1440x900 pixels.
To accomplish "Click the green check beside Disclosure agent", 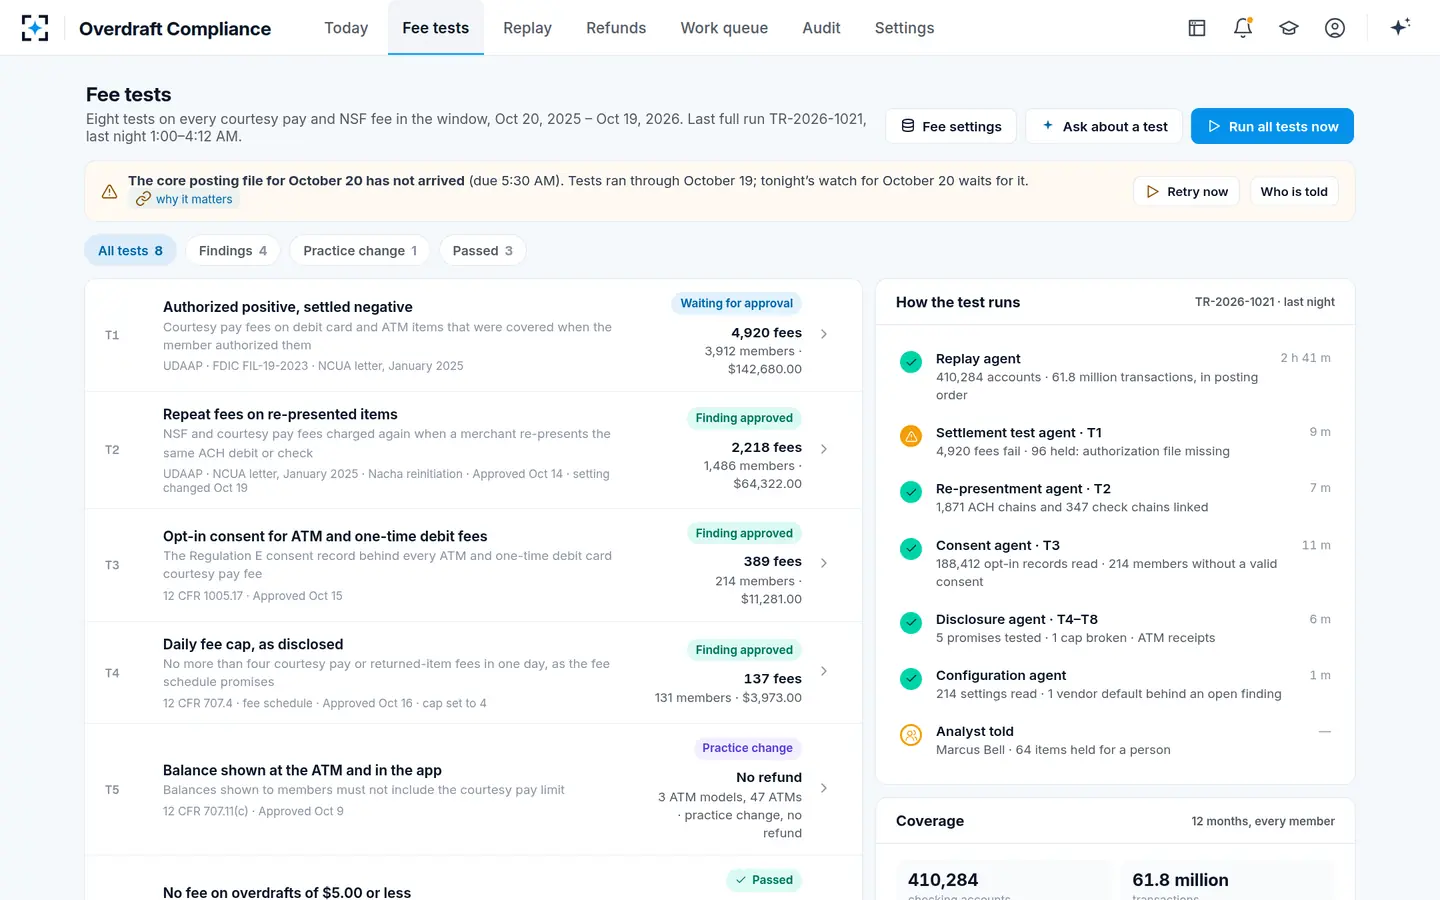I will 911,623.
